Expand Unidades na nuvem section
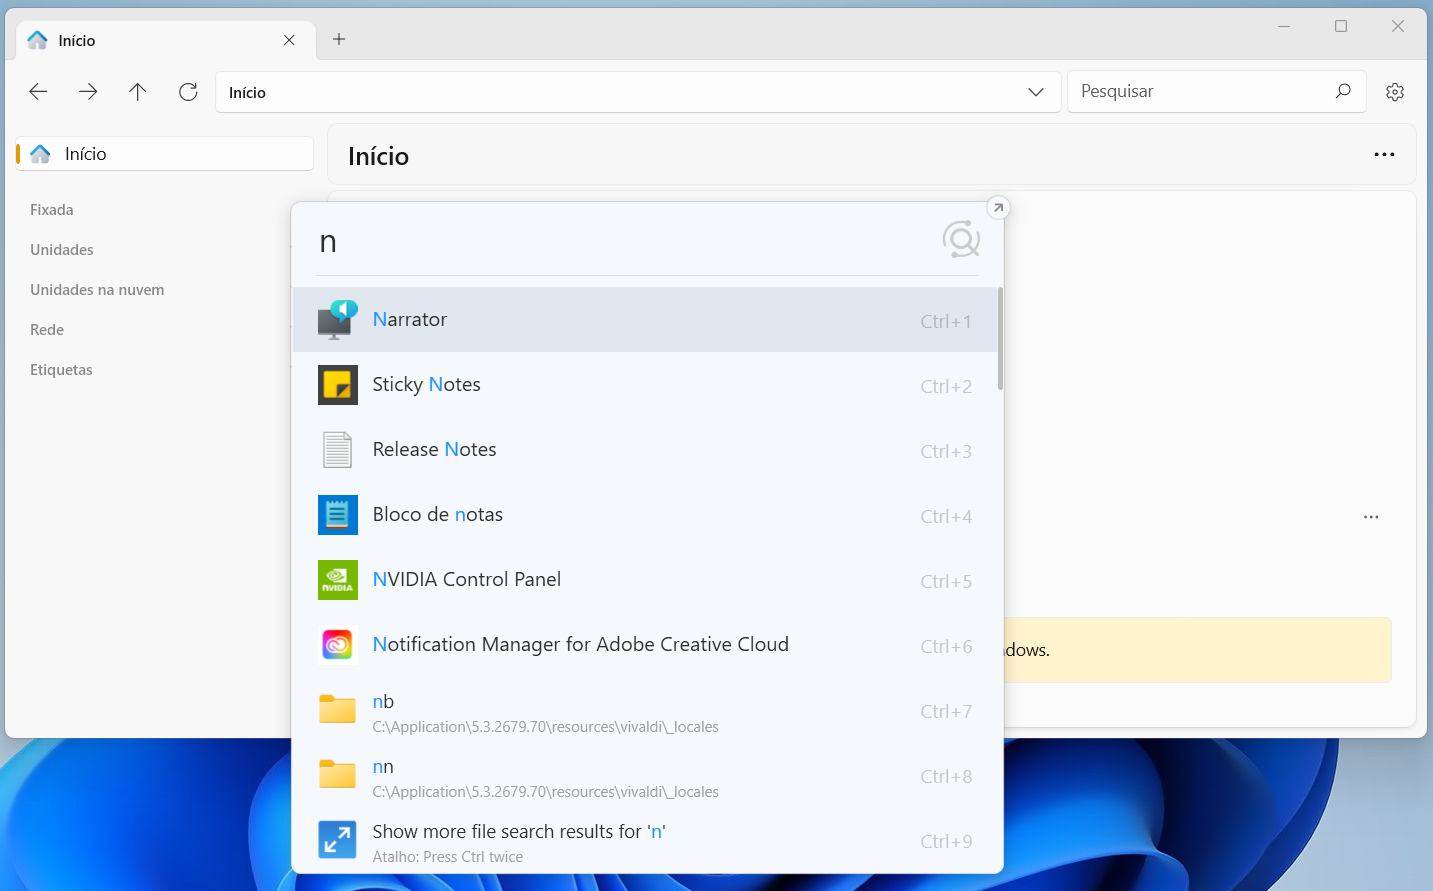This screenshot has height=891, width=1433. 97,290
